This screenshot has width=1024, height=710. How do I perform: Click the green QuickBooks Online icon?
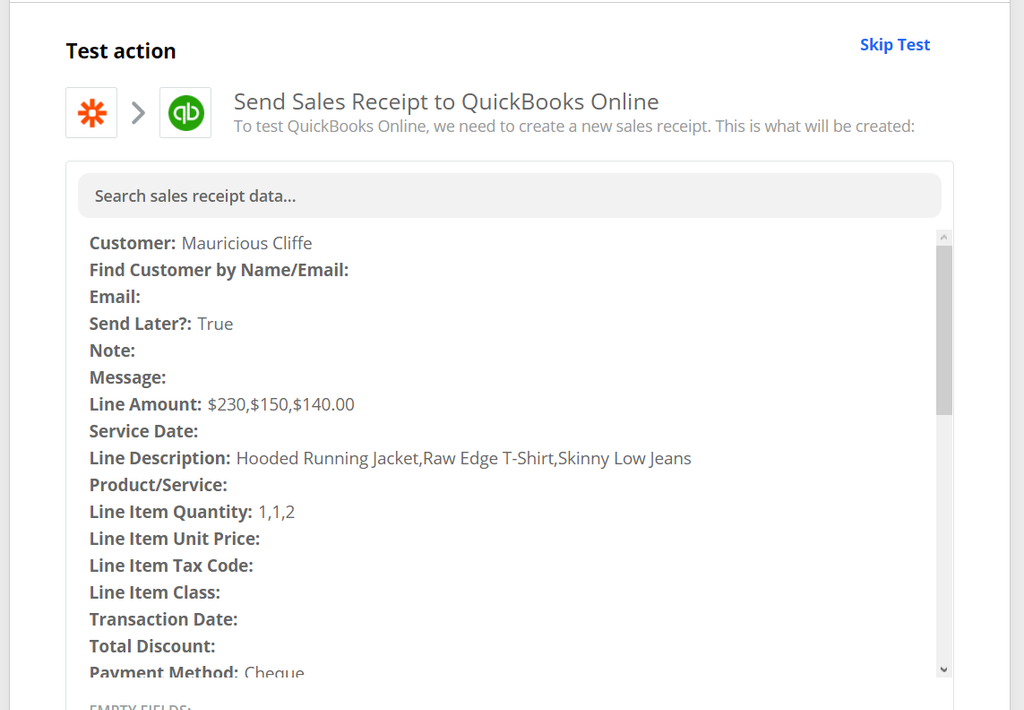(185, 113)
